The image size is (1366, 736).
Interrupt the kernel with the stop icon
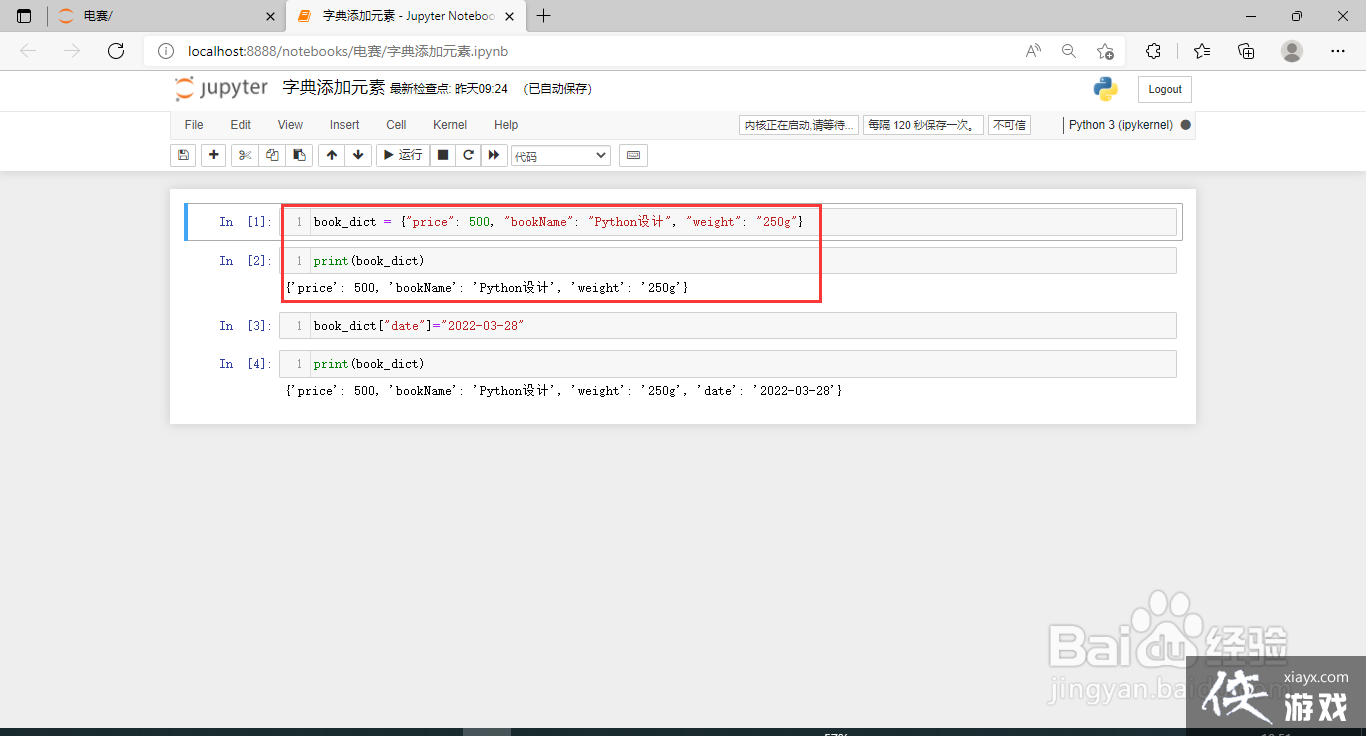pyautogui.click(x=443, y=155)
